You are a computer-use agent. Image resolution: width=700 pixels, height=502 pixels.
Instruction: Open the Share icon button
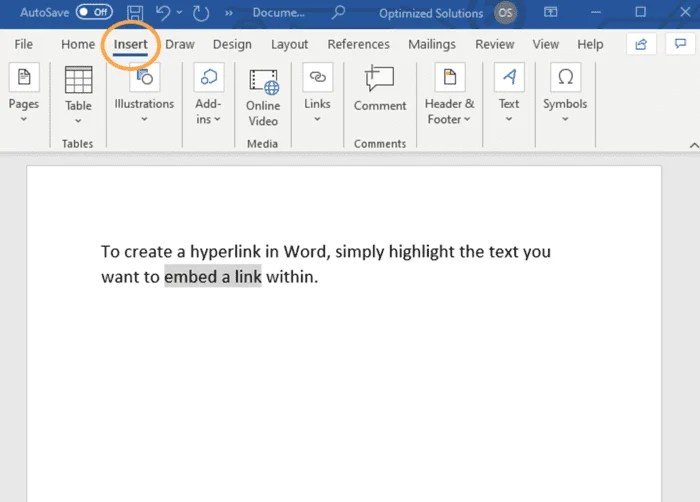pyautogui.click(x=641, y=44)
